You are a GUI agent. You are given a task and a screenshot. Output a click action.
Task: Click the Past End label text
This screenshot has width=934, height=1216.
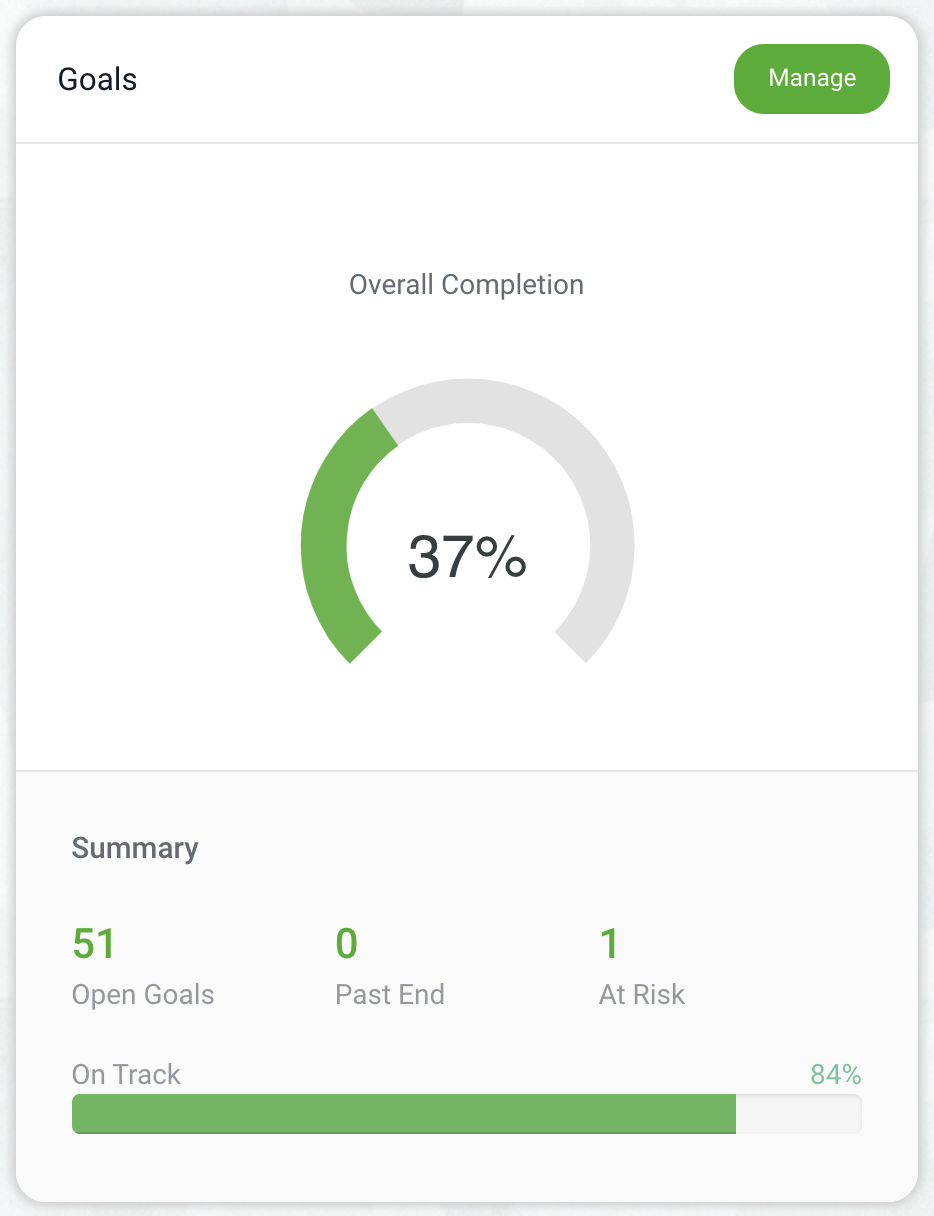pos(390,994)
